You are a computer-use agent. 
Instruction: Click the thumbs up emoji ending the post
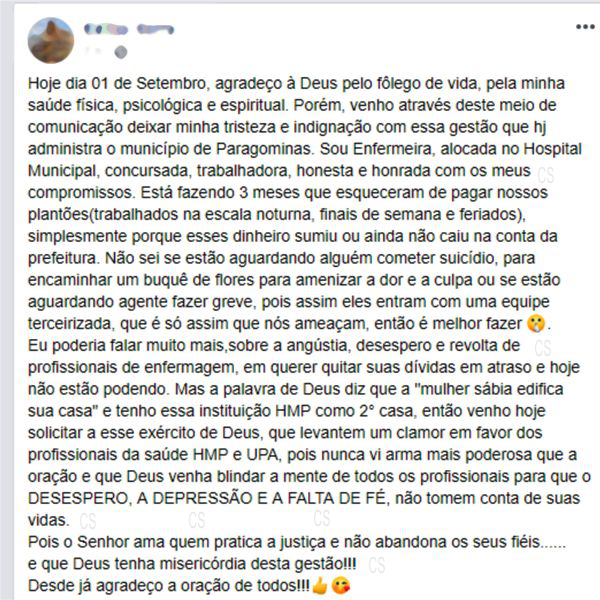[x=320, y=585]
